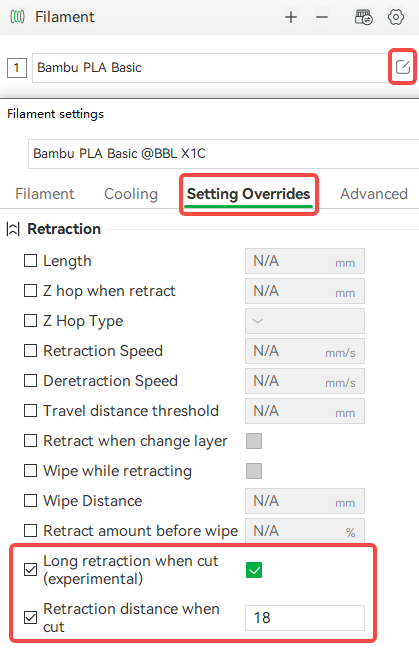
Task: Collapse the Retraction section
Action: pyautogui.click(x=13, y=229)
